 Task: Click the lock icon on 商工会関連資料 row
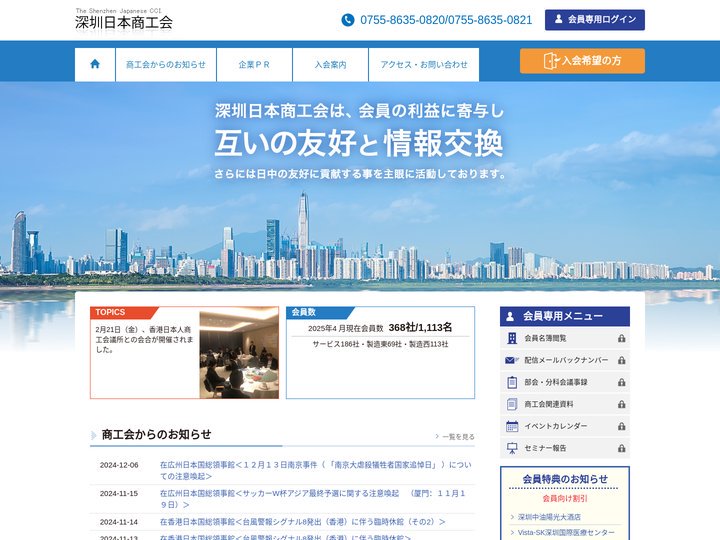click(x=622, y=404)
